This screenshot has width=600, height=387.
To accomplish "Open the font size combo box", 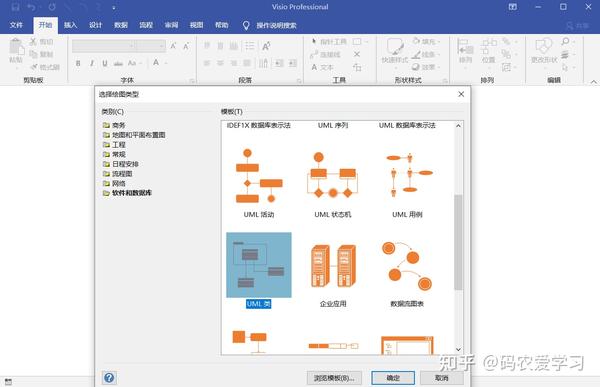I will [151, 46].
